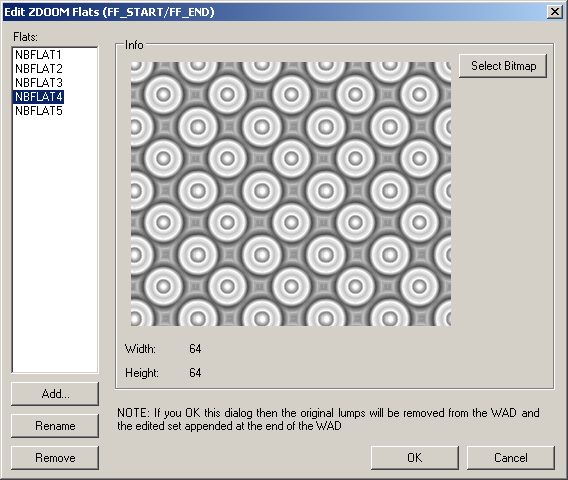568x480 pixels.
Task: Click the Info group label
Action: pos(134,45)
